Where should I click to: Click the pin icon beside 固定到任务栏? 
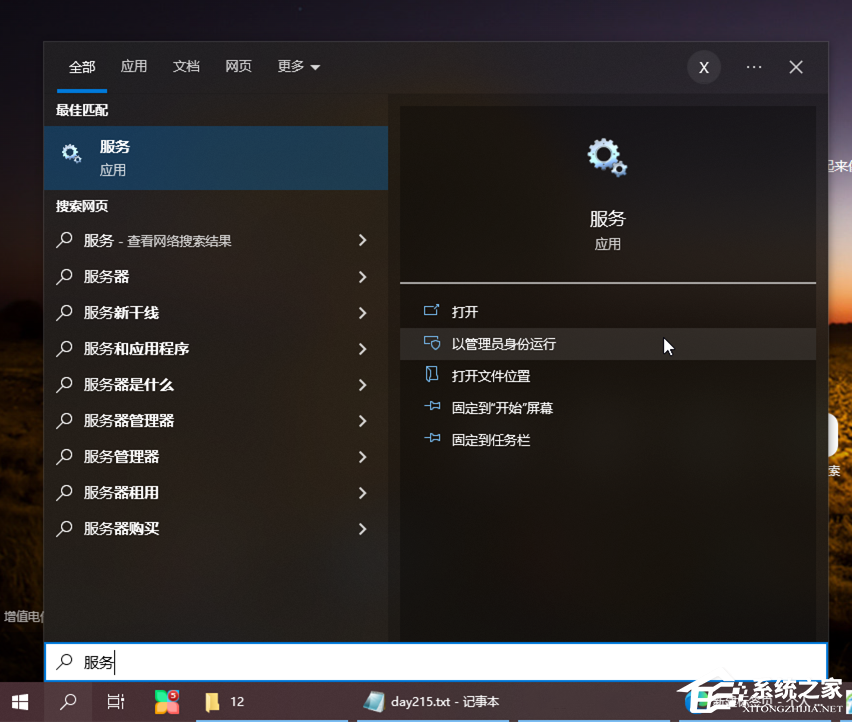[x=432, y=438]
